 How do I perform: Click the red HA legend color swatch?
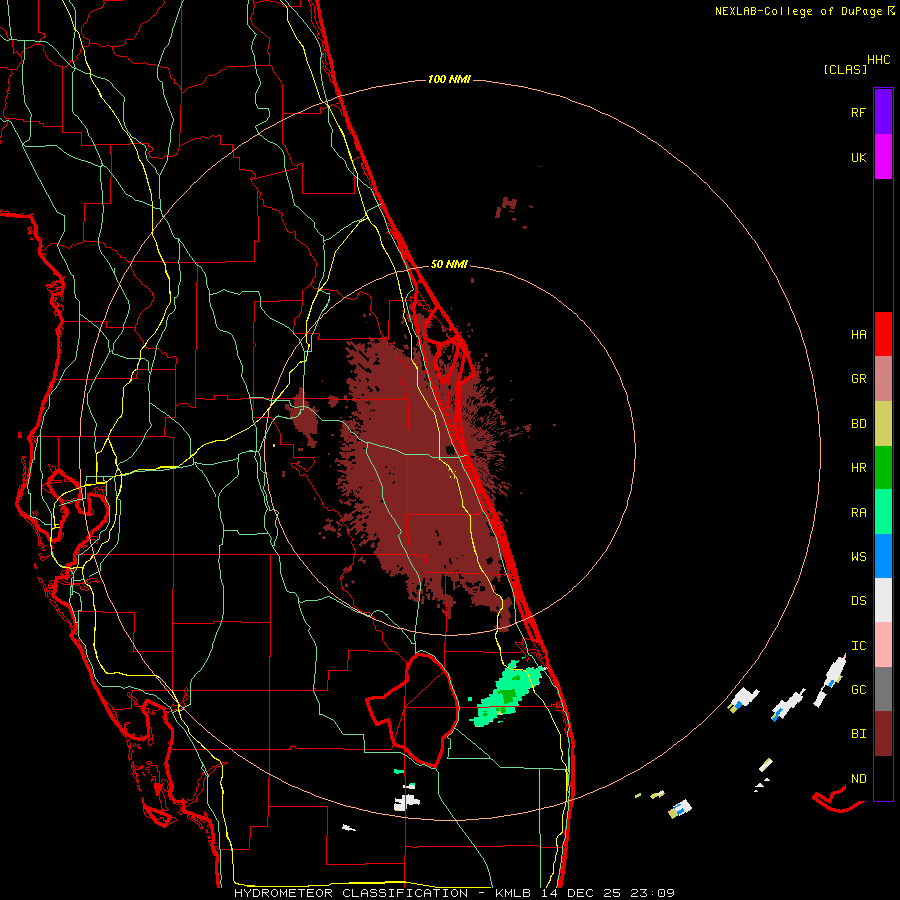(x=883, y=334)
